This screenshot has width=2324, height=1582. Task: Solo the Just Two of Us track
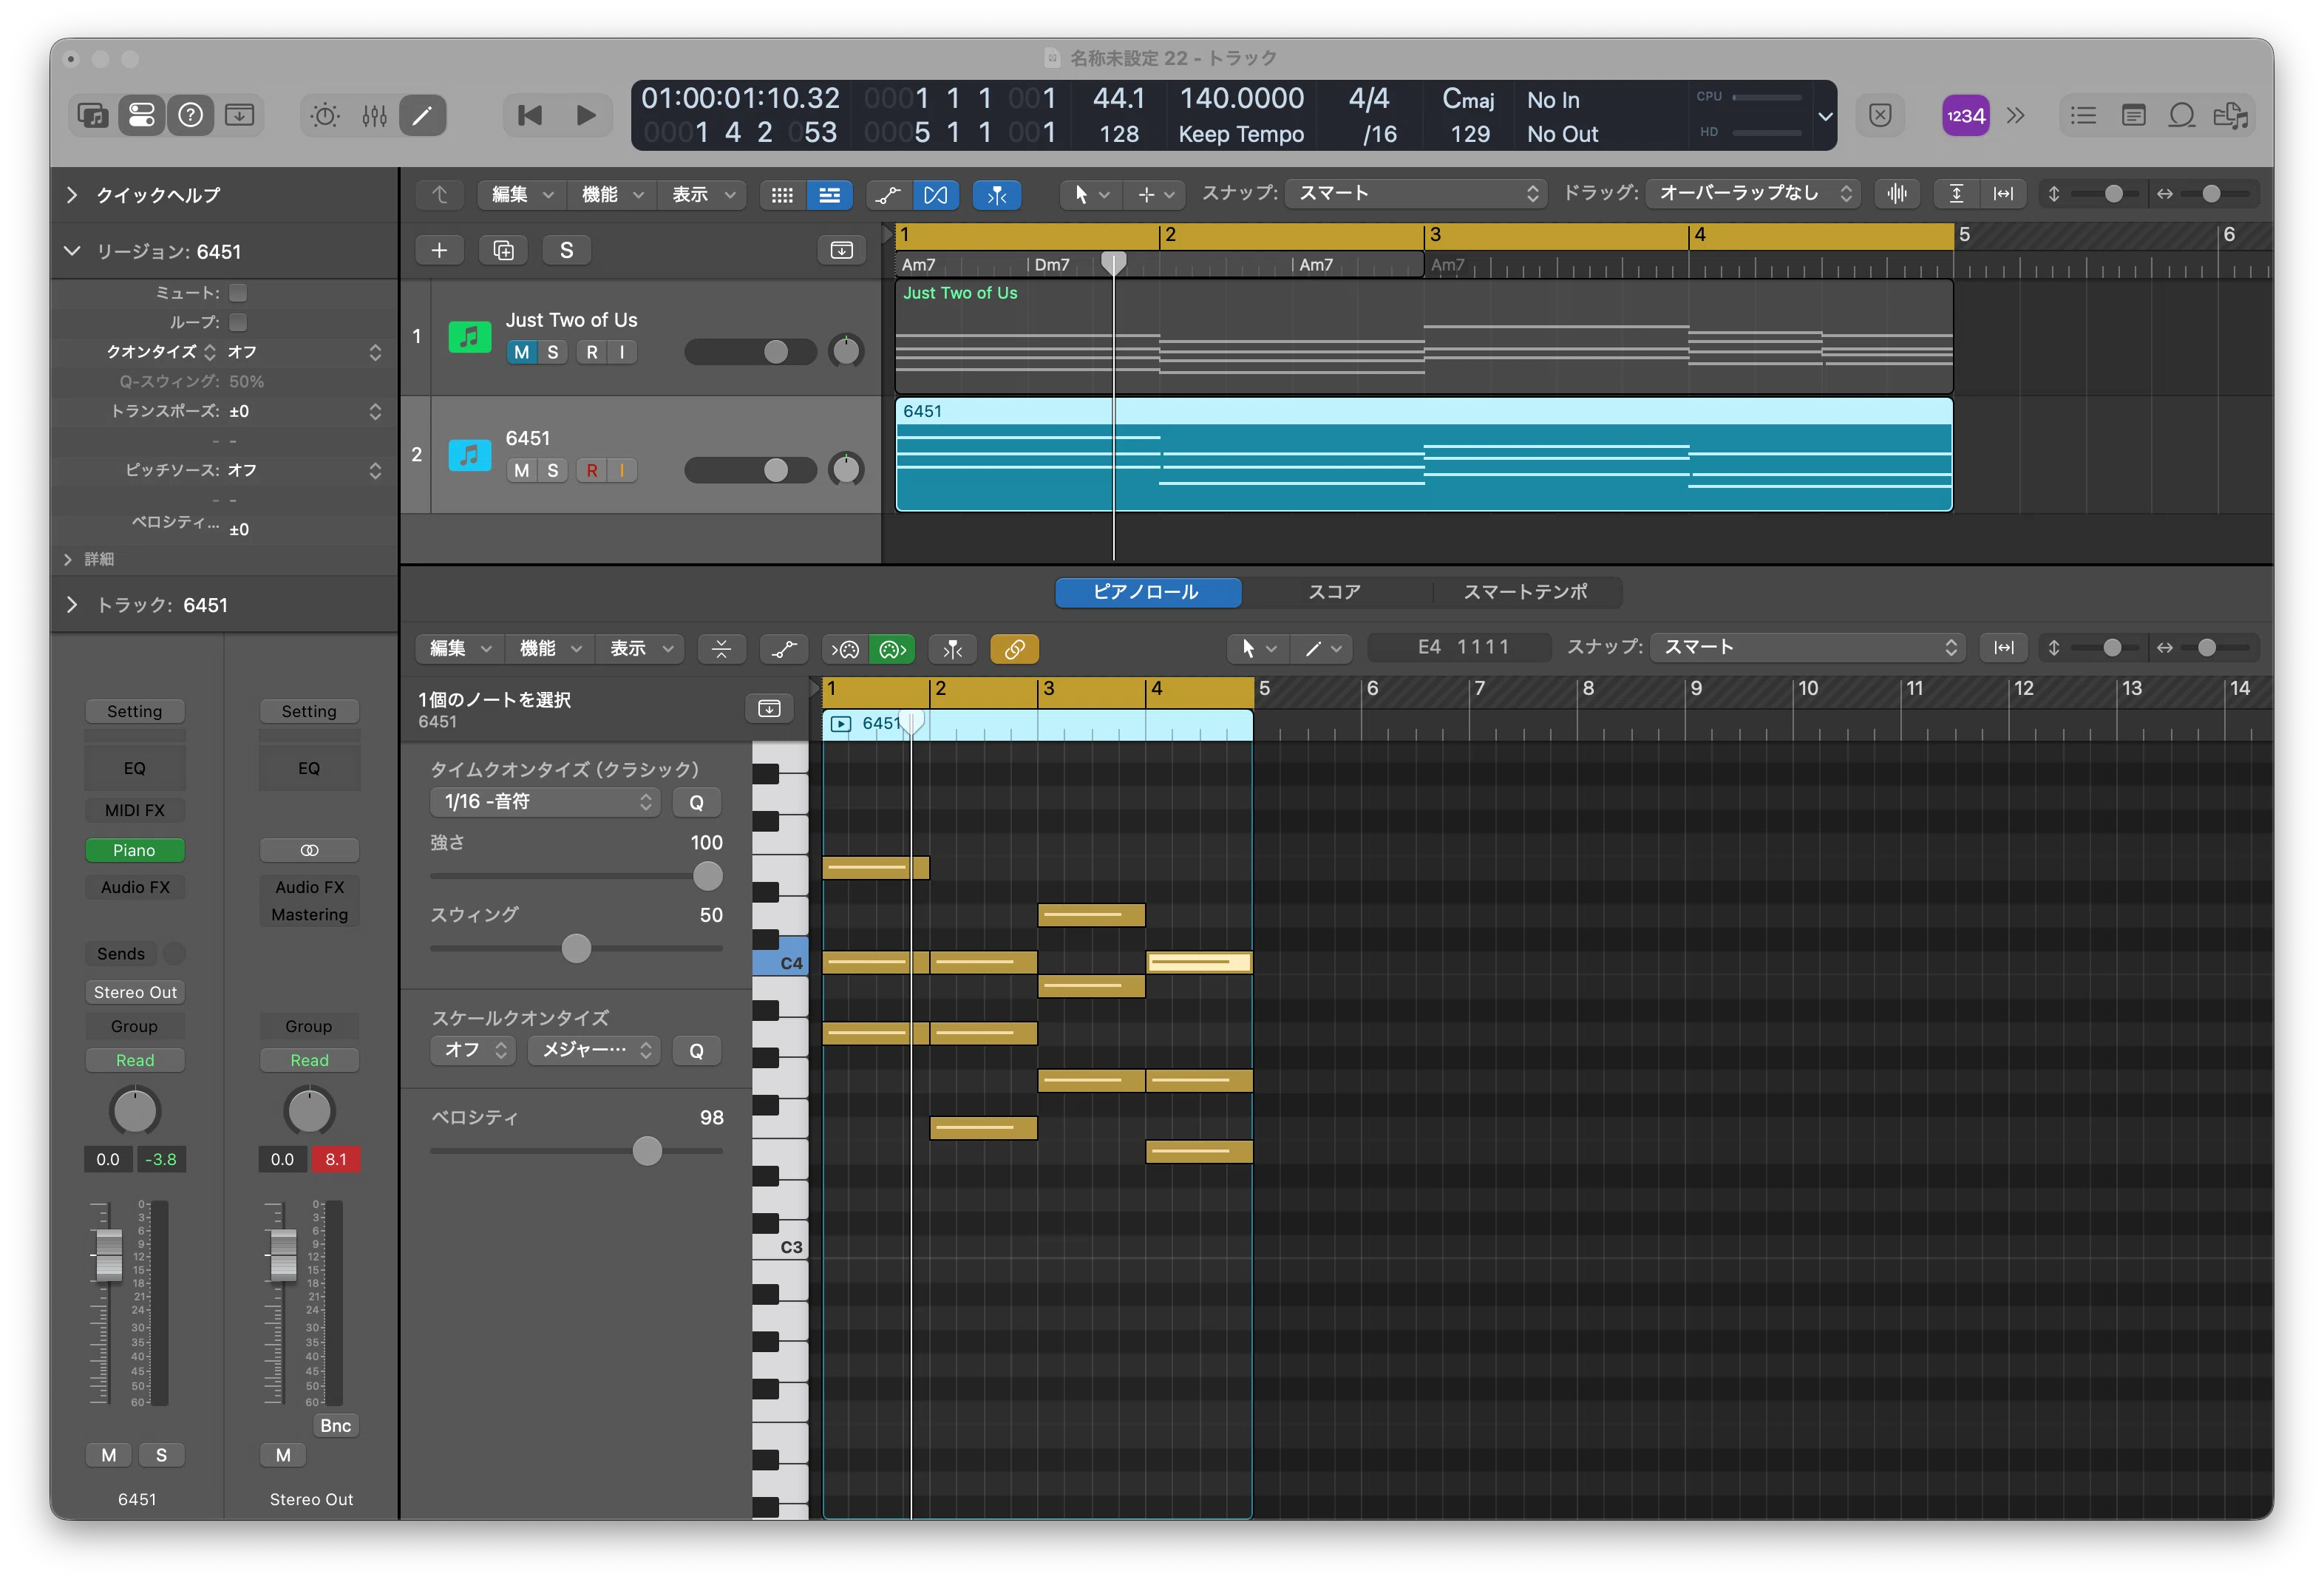tap(552, 352)
